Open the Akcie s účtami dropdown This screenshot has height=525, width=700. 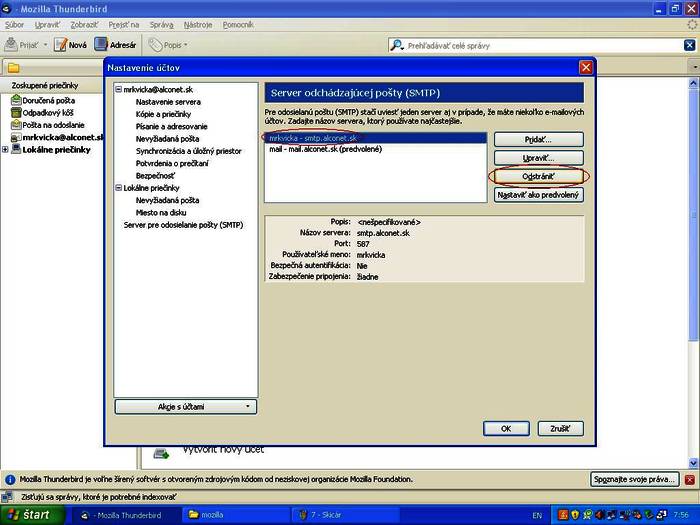coord(186,407)
